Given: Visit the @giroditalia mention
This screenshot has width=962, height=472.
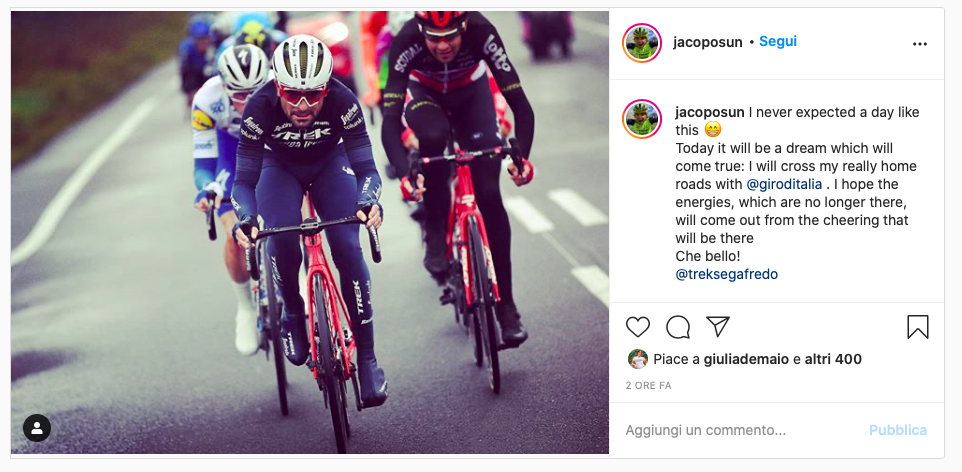Looking at the screenshot, I should pyautogui.click(x=784, y=184).
